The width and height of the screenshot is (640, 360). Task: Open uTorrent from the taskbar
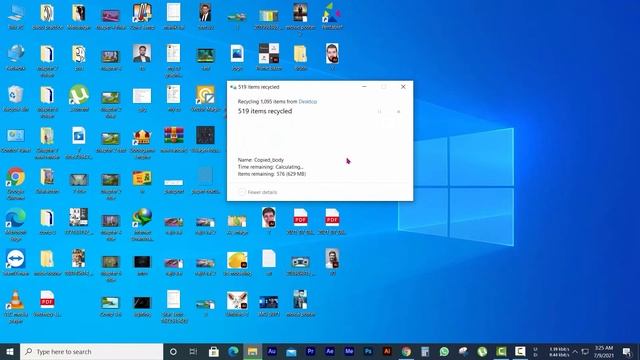click(x=482, y=351)
